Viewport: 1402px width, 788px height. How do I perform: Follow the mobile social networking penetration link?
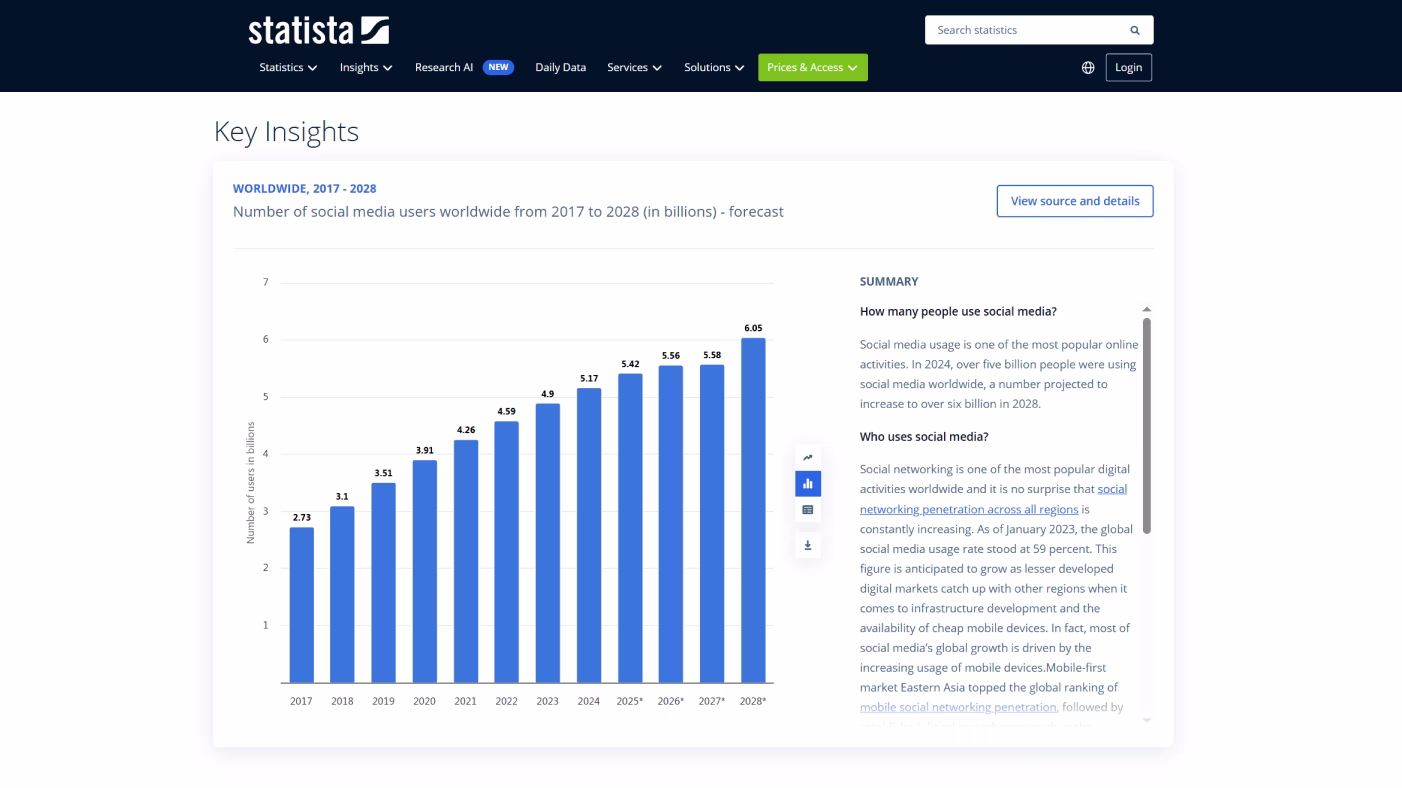[x=957, y=707]
